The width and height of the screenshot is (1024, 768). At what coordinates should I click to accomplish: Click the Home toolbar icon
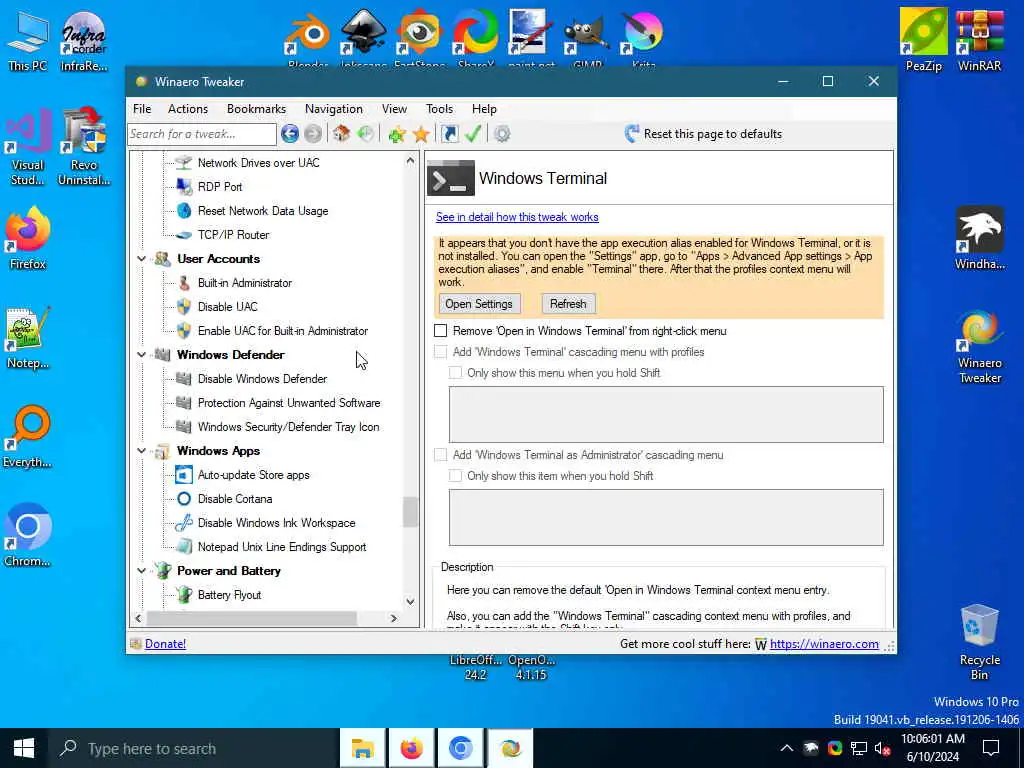341,134
